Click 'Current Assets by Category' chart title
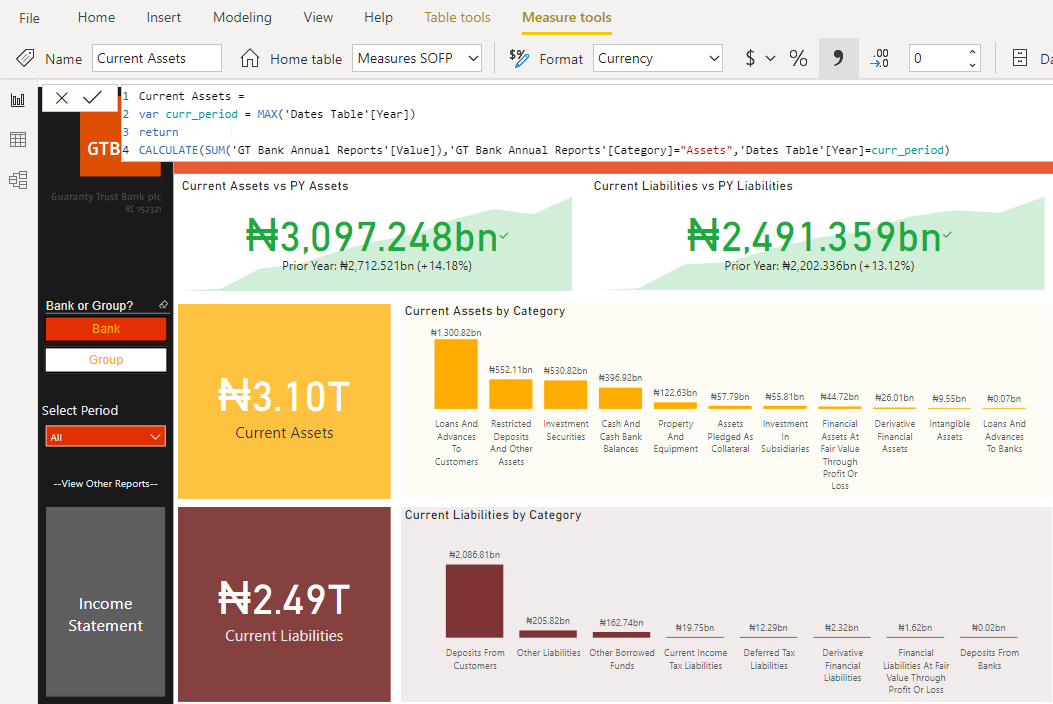Screen dimensions: 1053x704 (485, 311)
